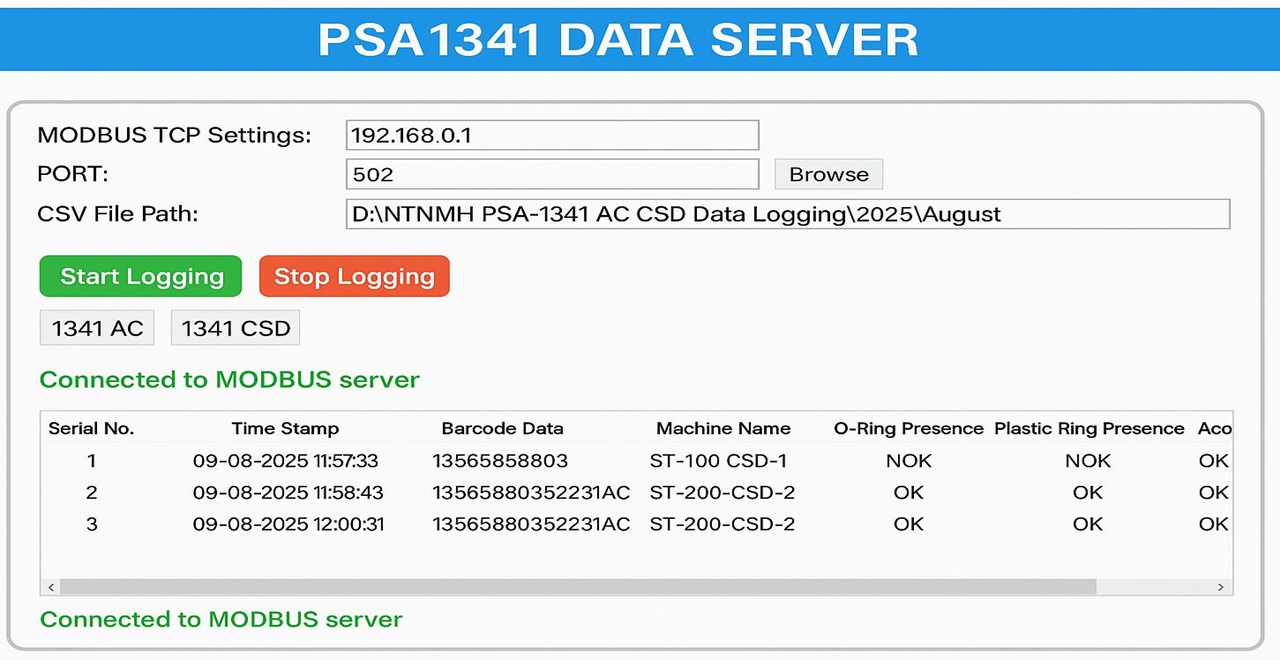Click the O-Ring Presence column header
The width and height of the screenshot is (1280, 660).
tap(908, 428)
